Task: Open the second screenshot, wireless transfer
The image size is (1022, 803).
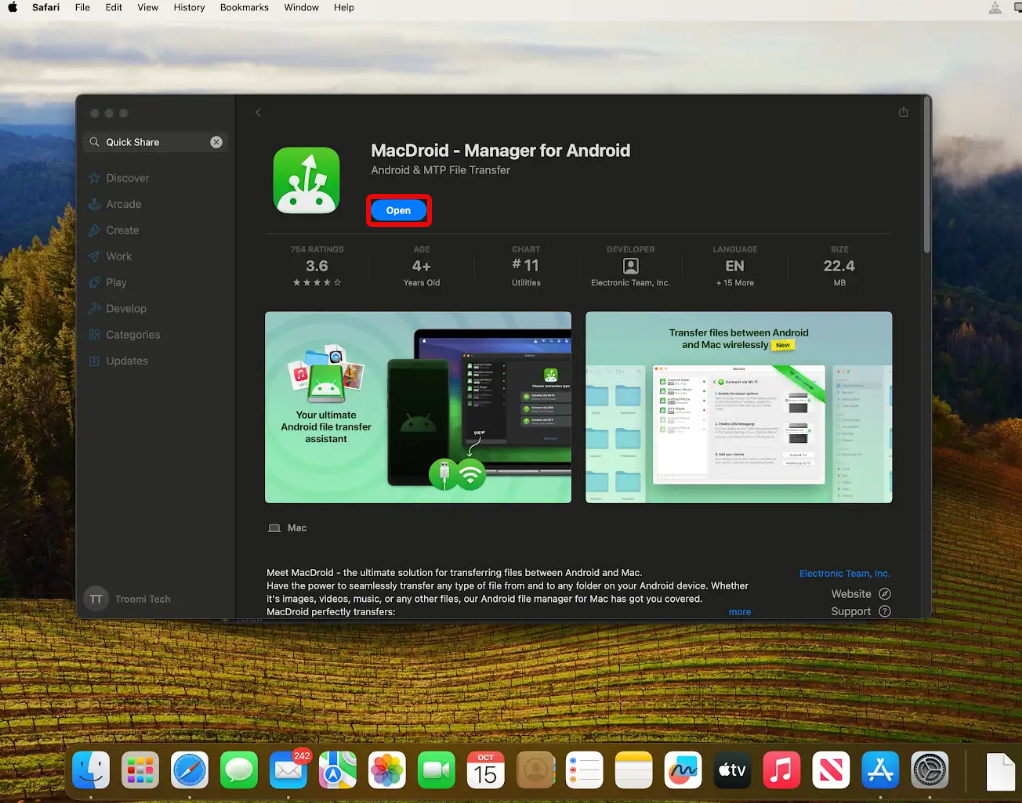Action: coord(738,407)
